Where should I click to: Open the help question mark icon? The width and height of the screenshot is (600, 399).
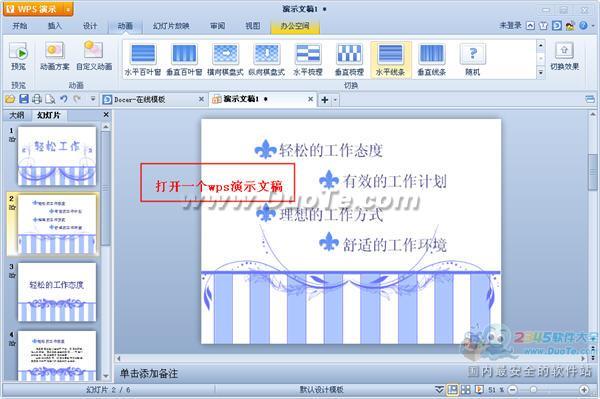[x=583, y=25]
